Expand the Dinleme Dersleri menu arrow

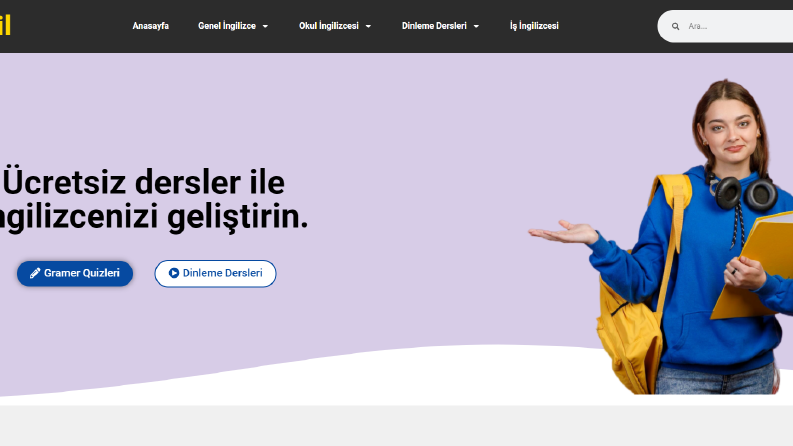(476, 26)
